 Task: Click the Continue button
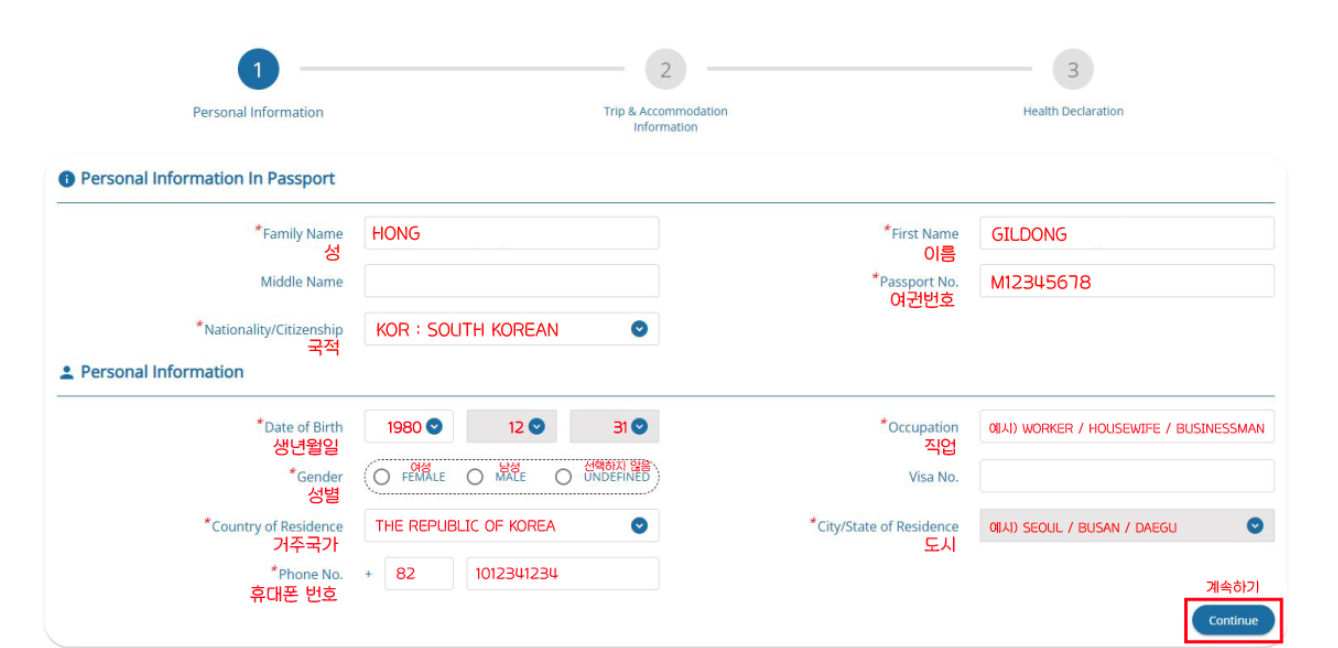pyautogui.click(x=1233, y=620)
